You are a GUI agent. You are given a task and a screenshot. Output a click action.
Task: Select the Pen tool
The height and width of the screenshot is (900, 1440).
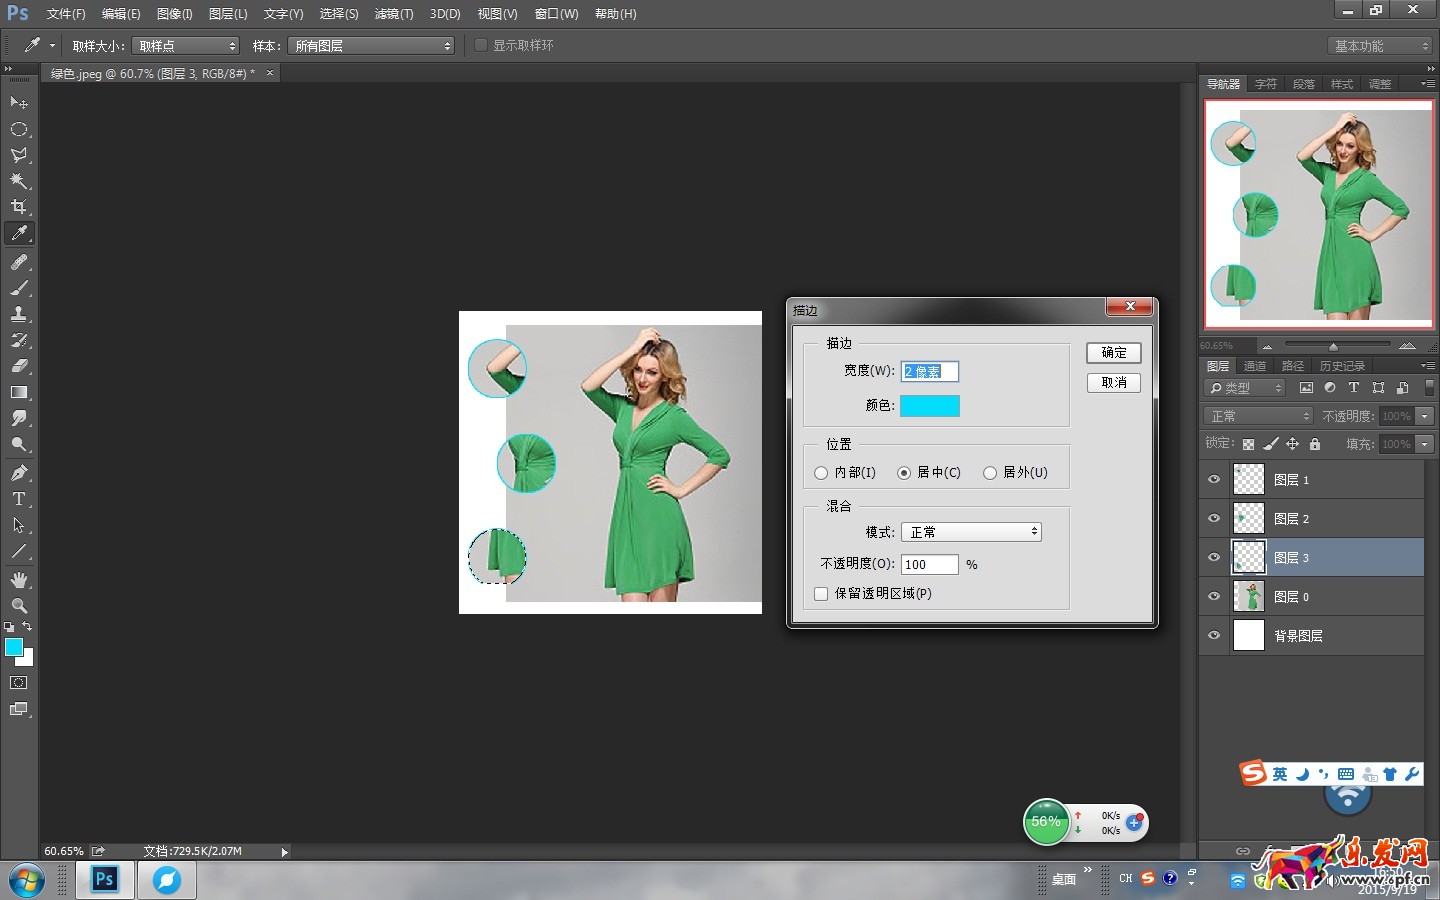19,473
